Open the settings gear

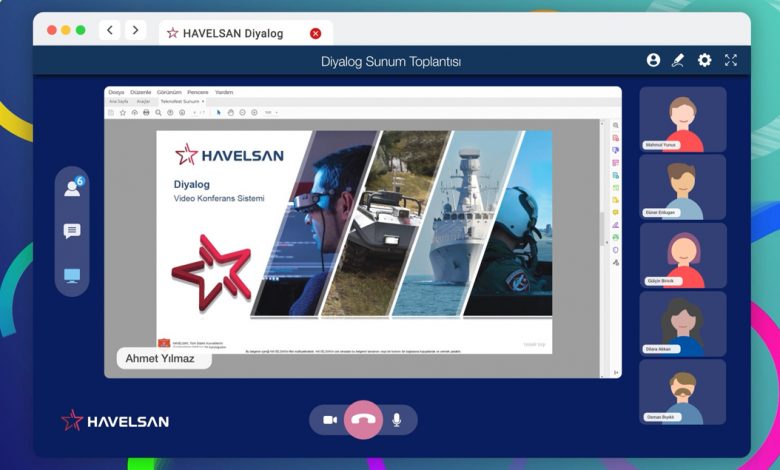pos(704,60)
